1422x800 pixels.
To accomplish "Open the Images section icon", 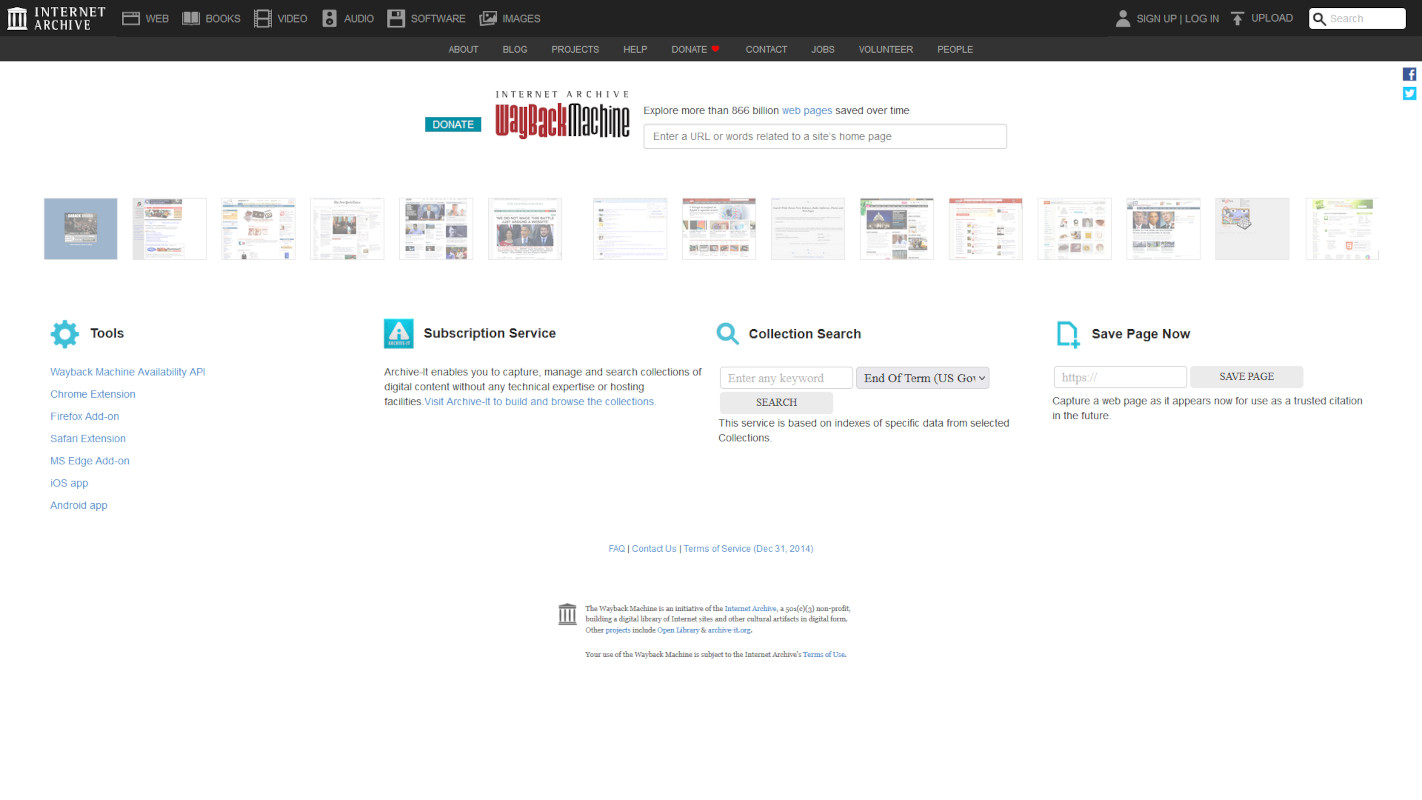I will (488, 18).
